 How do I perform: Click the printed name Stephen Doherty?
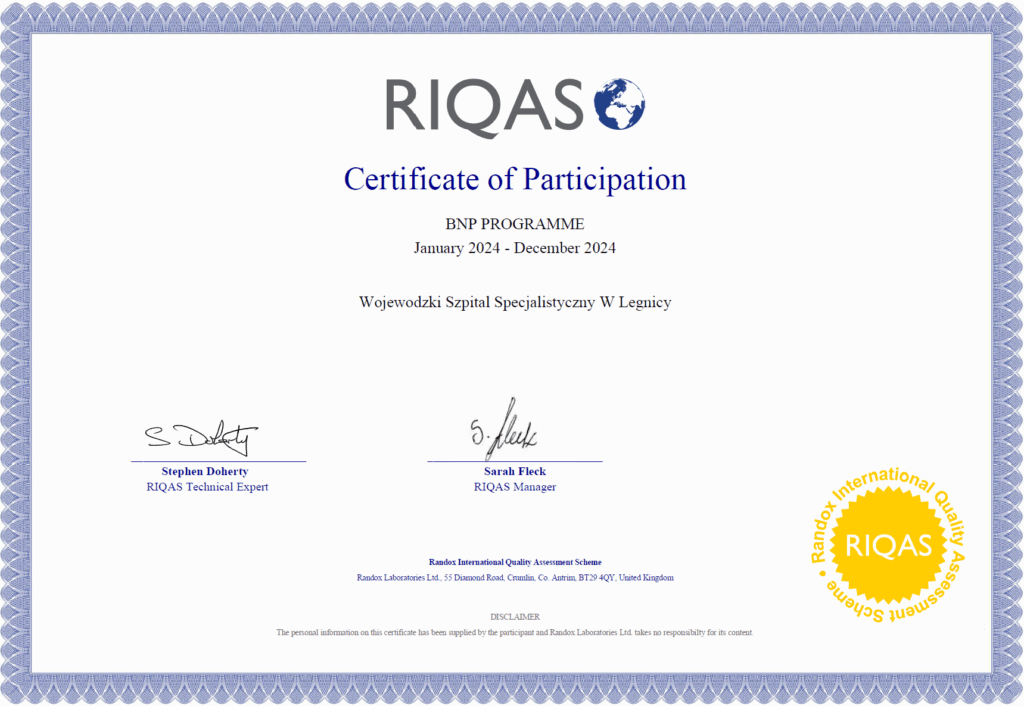[205, 471]
